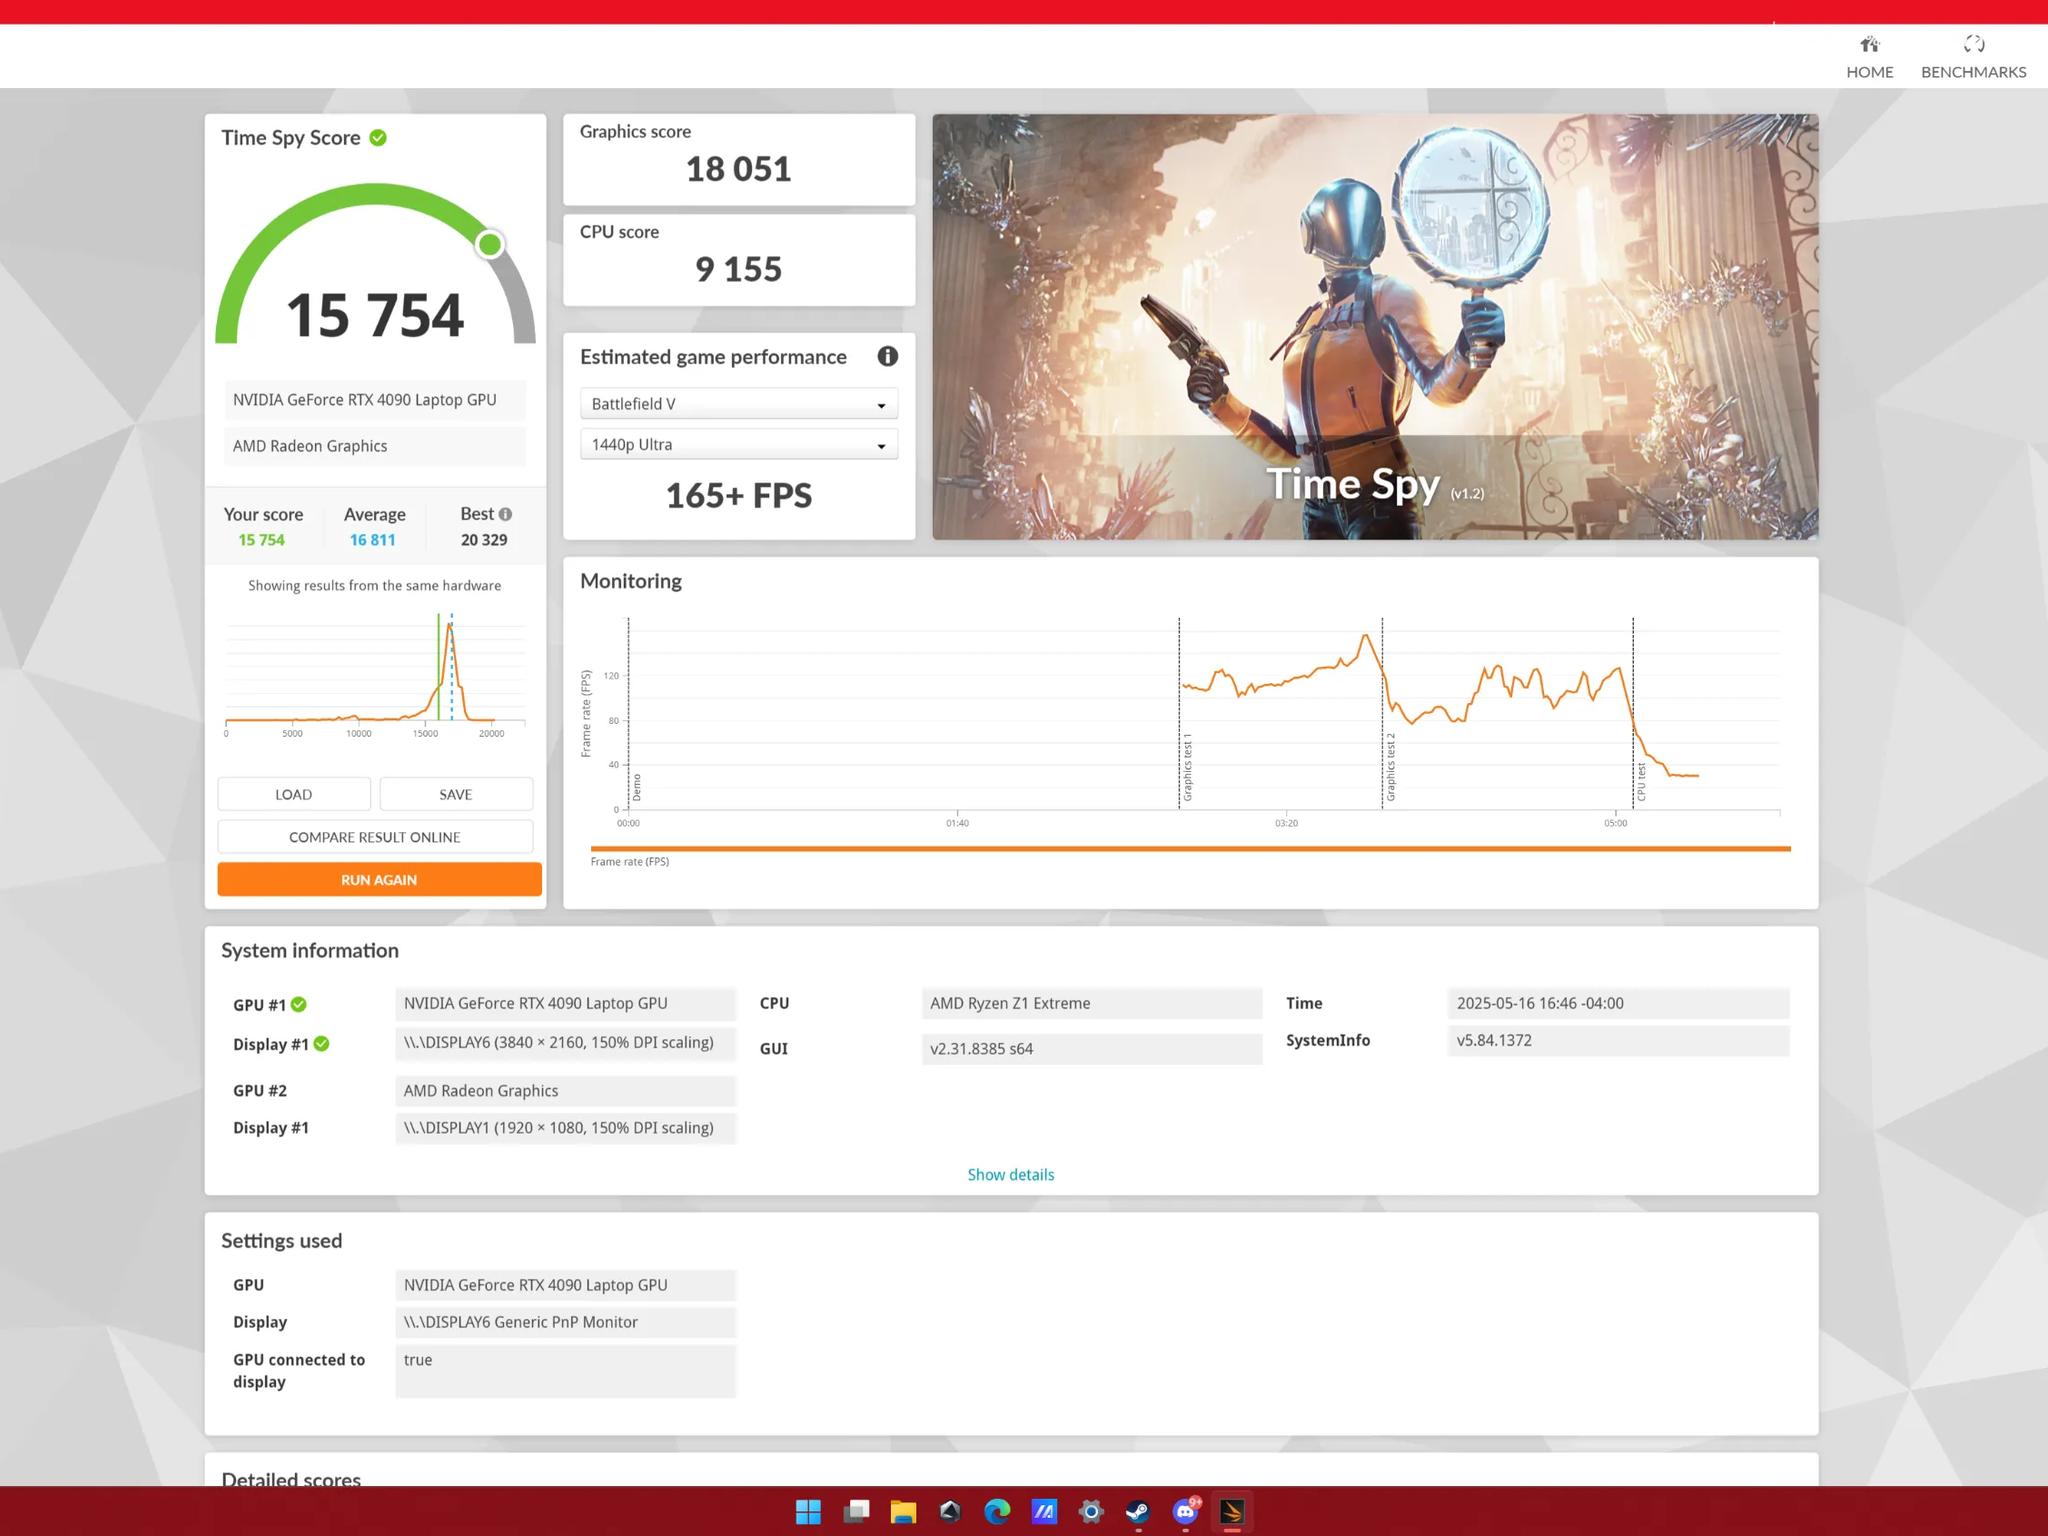Click the AMD Ryzen Z1 Extreme CPU field
This screenshot has width=2048, height=1536.
(x=1092, y=1003)
